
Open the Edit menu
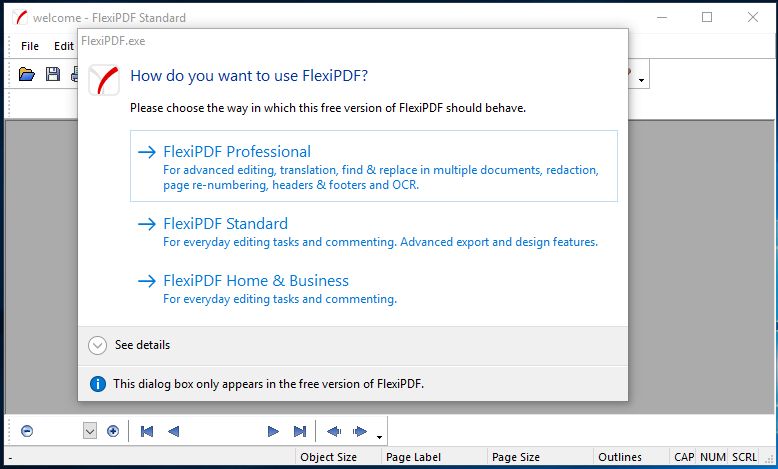(x=64, y=46)
